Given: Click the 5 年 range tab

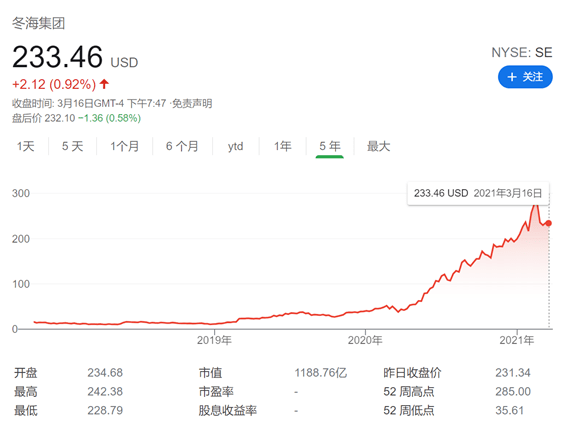Looking at the screenshot, I should (x=330, y=146).
